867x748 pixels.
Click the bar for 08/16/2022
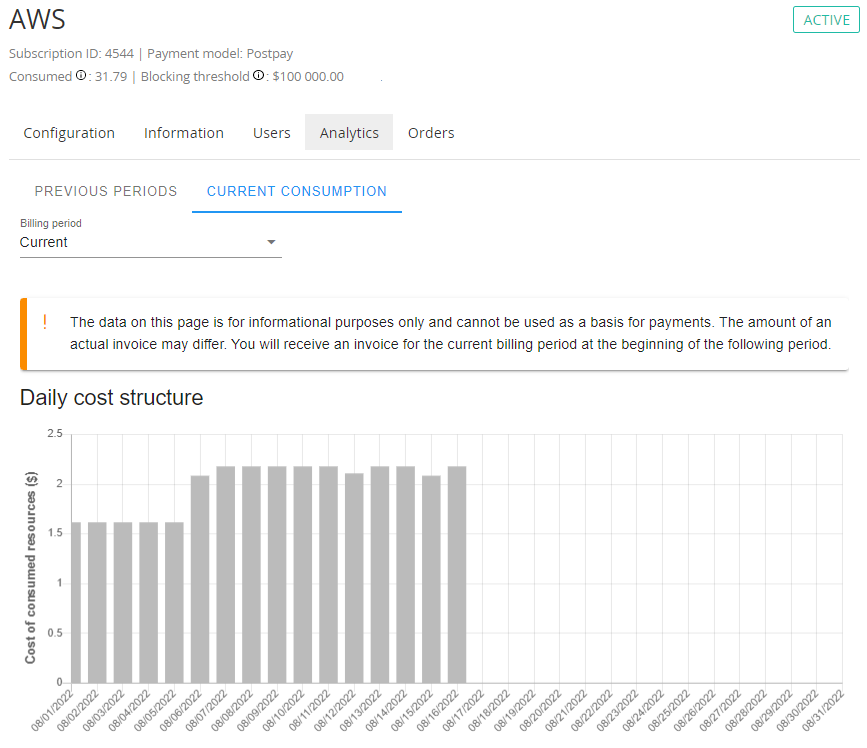click(457, 575)
